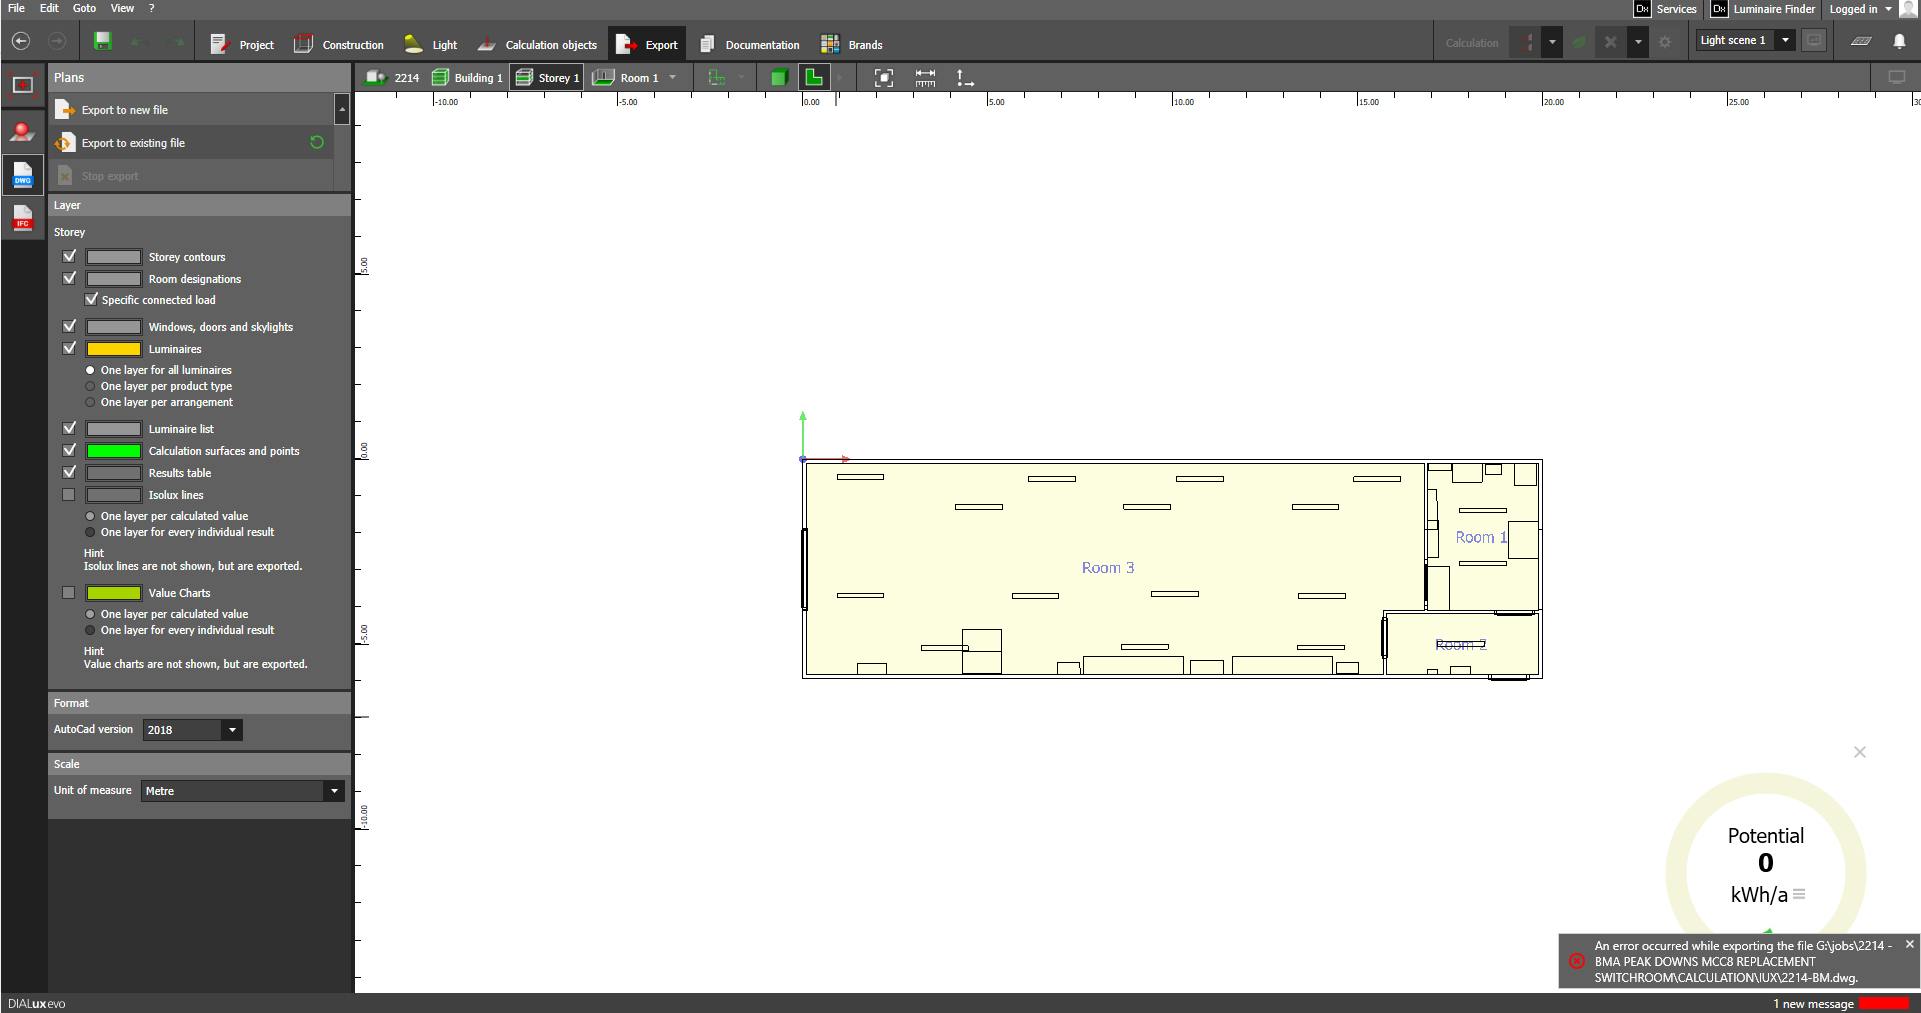Open the Project tab
Viewport: 1921px width, 1013px height.
(x=242, y=44)
